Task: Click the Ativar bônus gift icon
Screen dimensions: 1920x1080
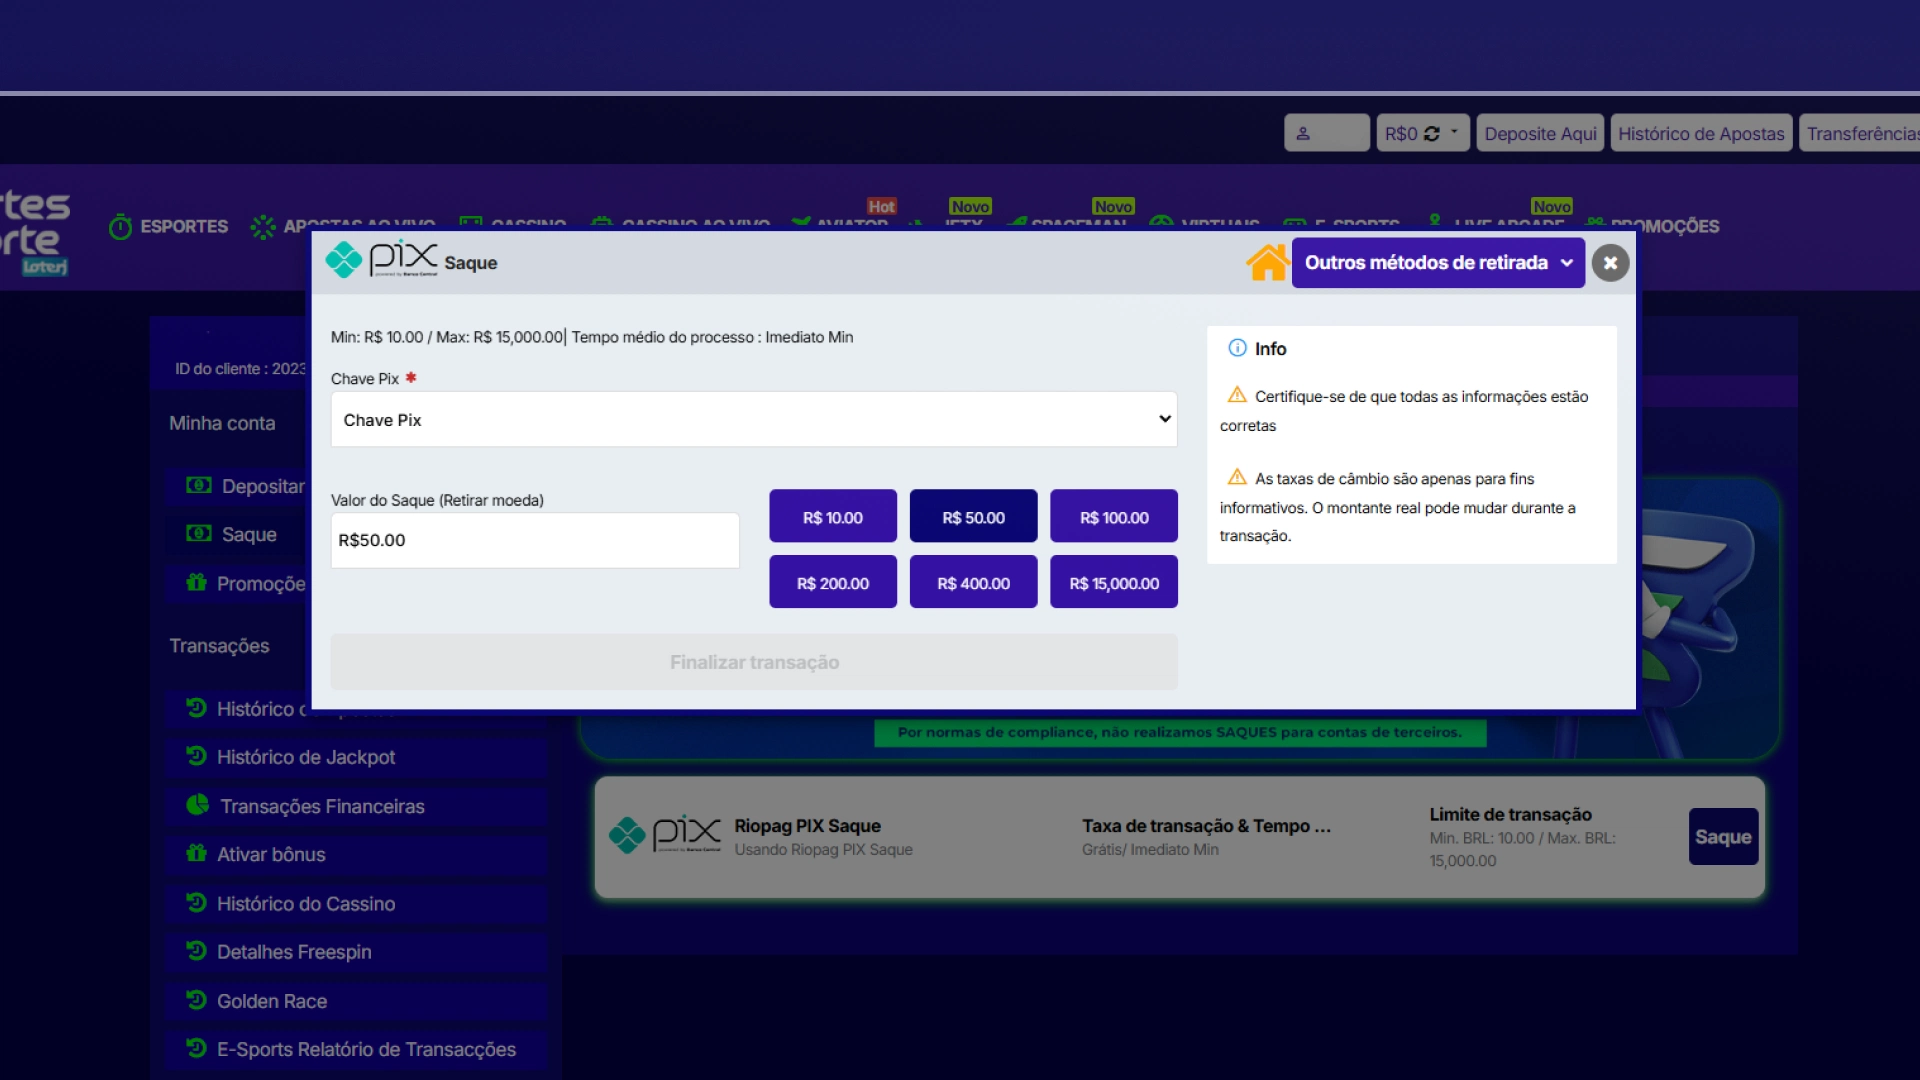Action: click(x=196, y=853)
